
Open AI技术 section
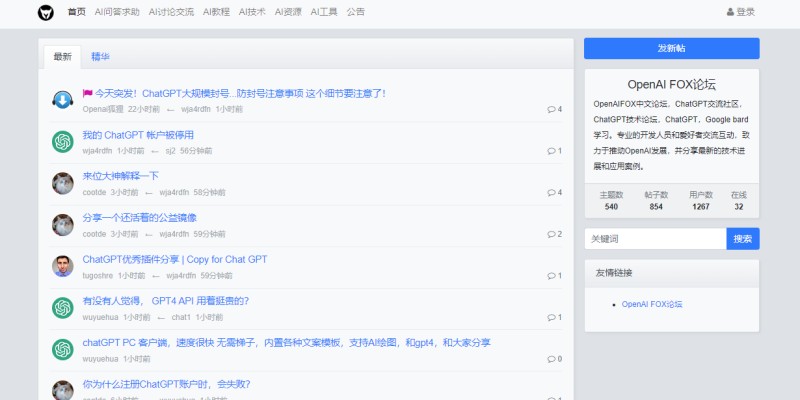(x=252, y=12)
